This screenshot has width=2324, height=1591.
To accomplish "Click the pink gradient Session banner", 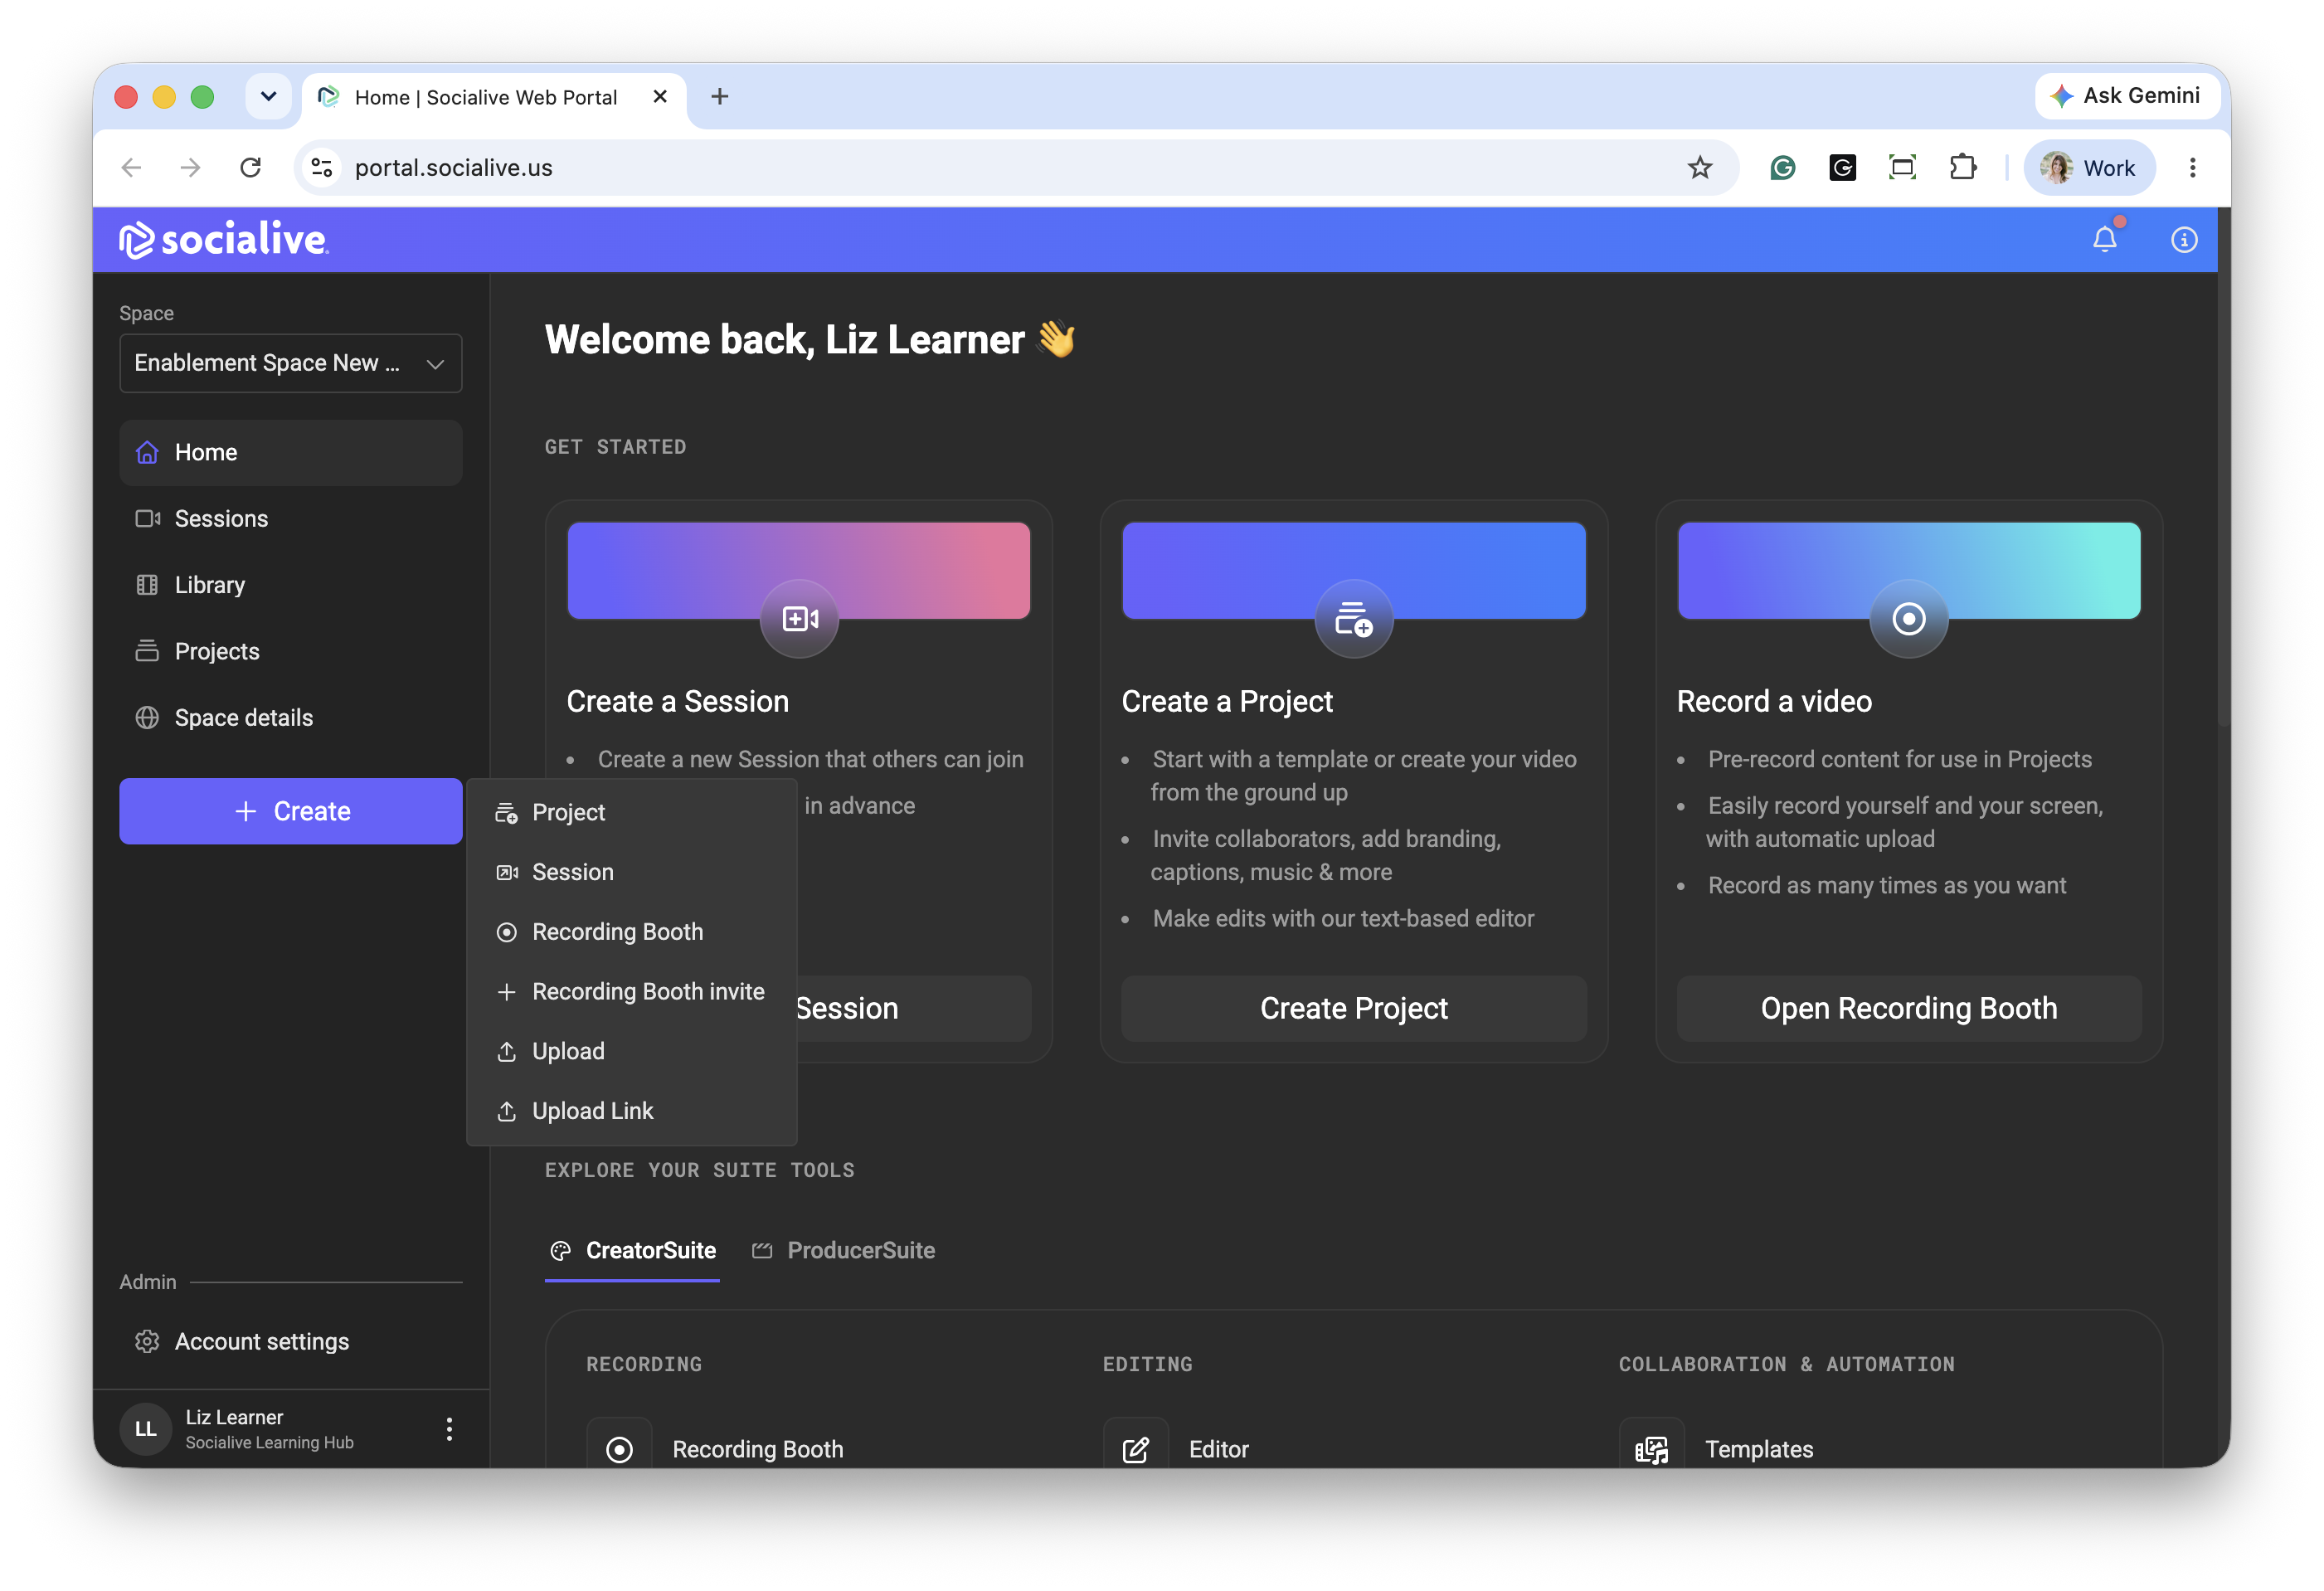I will coord(799,570).
